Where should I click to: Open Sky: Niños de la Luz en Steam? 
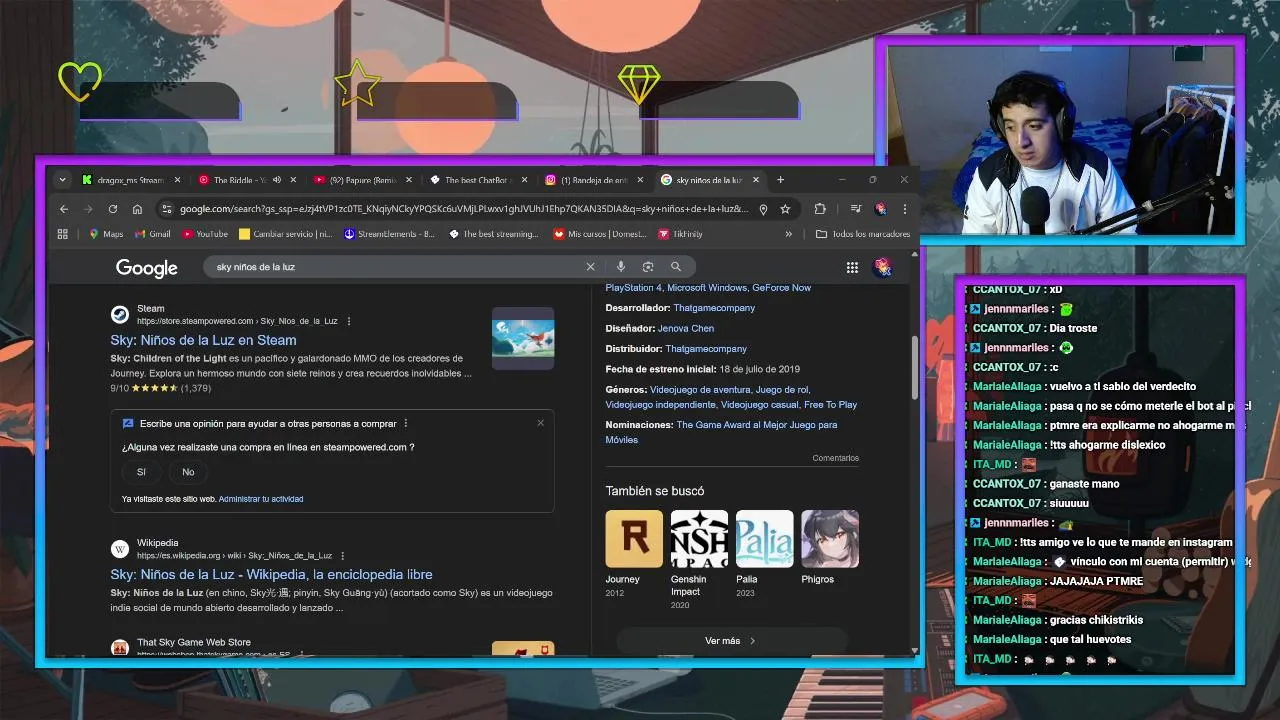[x=203, y=340]
